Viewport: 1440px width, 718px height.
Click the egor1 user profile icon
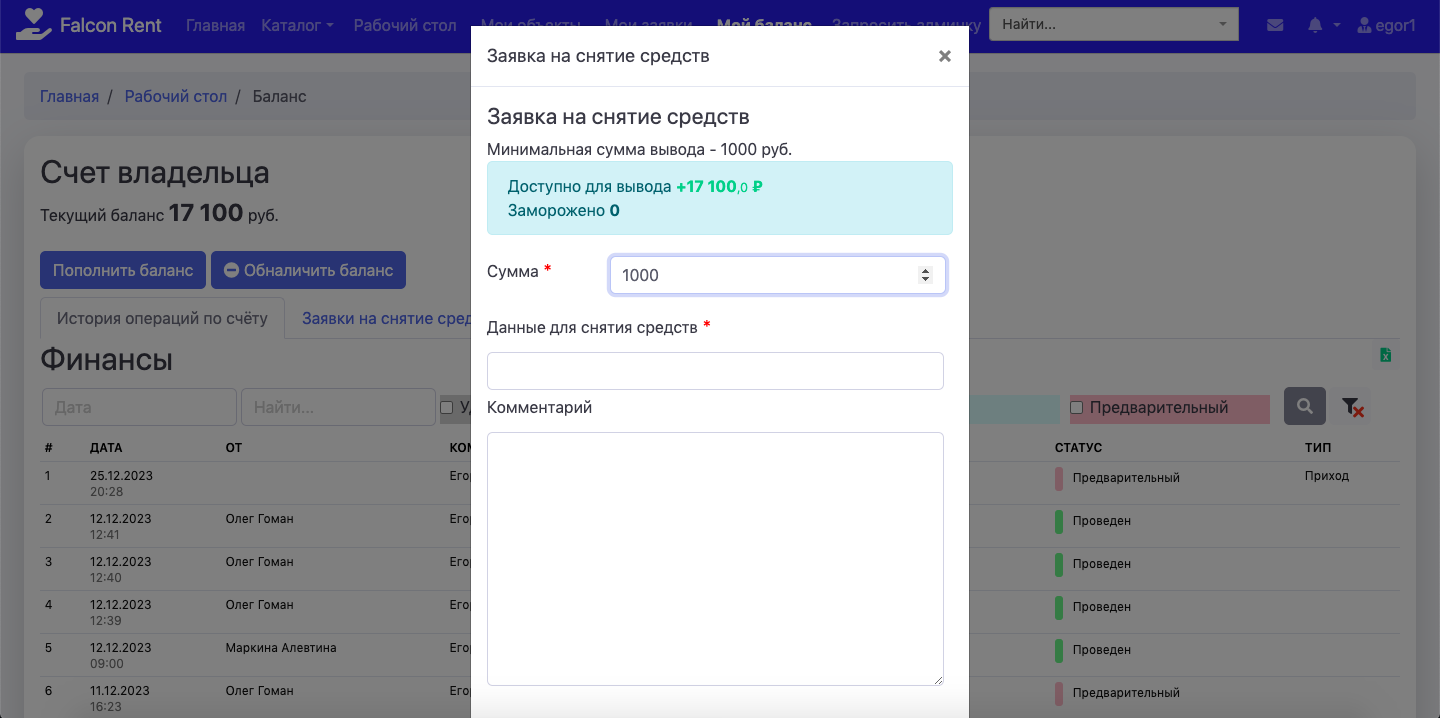(1363, 26)
